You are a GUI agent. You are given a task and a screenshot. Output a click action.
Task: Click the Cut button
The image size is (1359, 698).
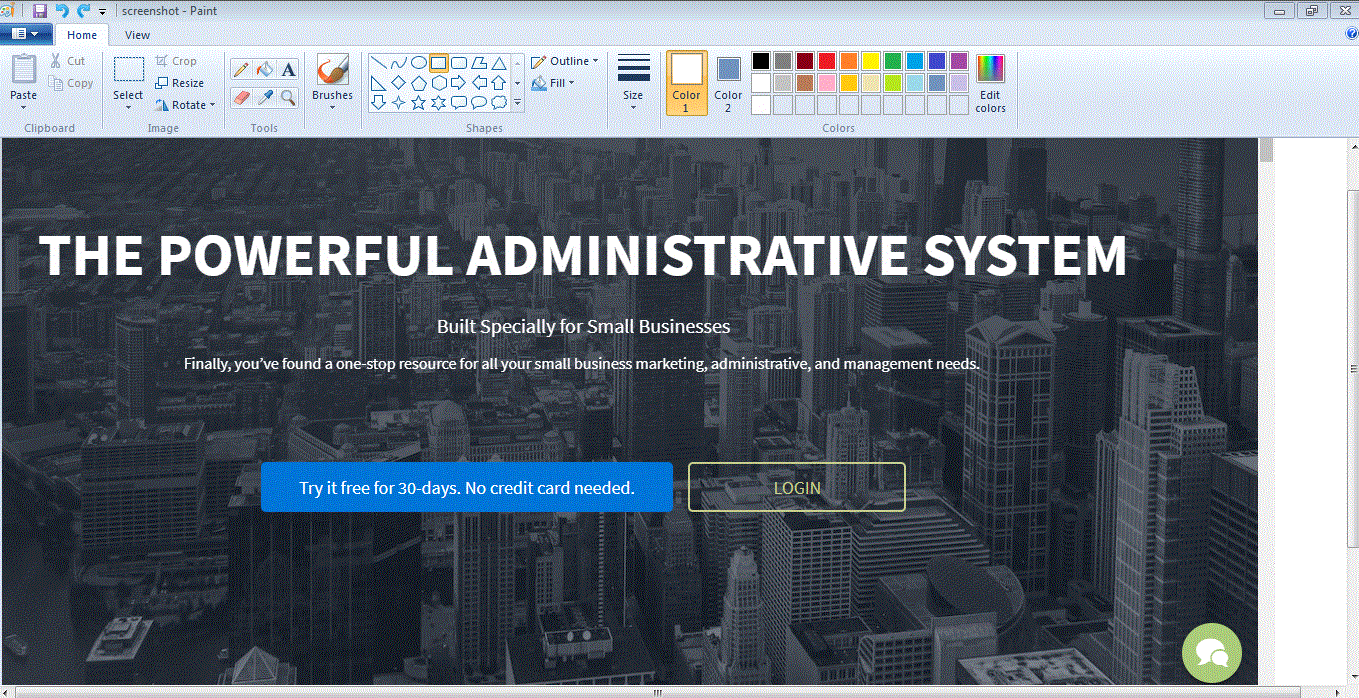68,61
